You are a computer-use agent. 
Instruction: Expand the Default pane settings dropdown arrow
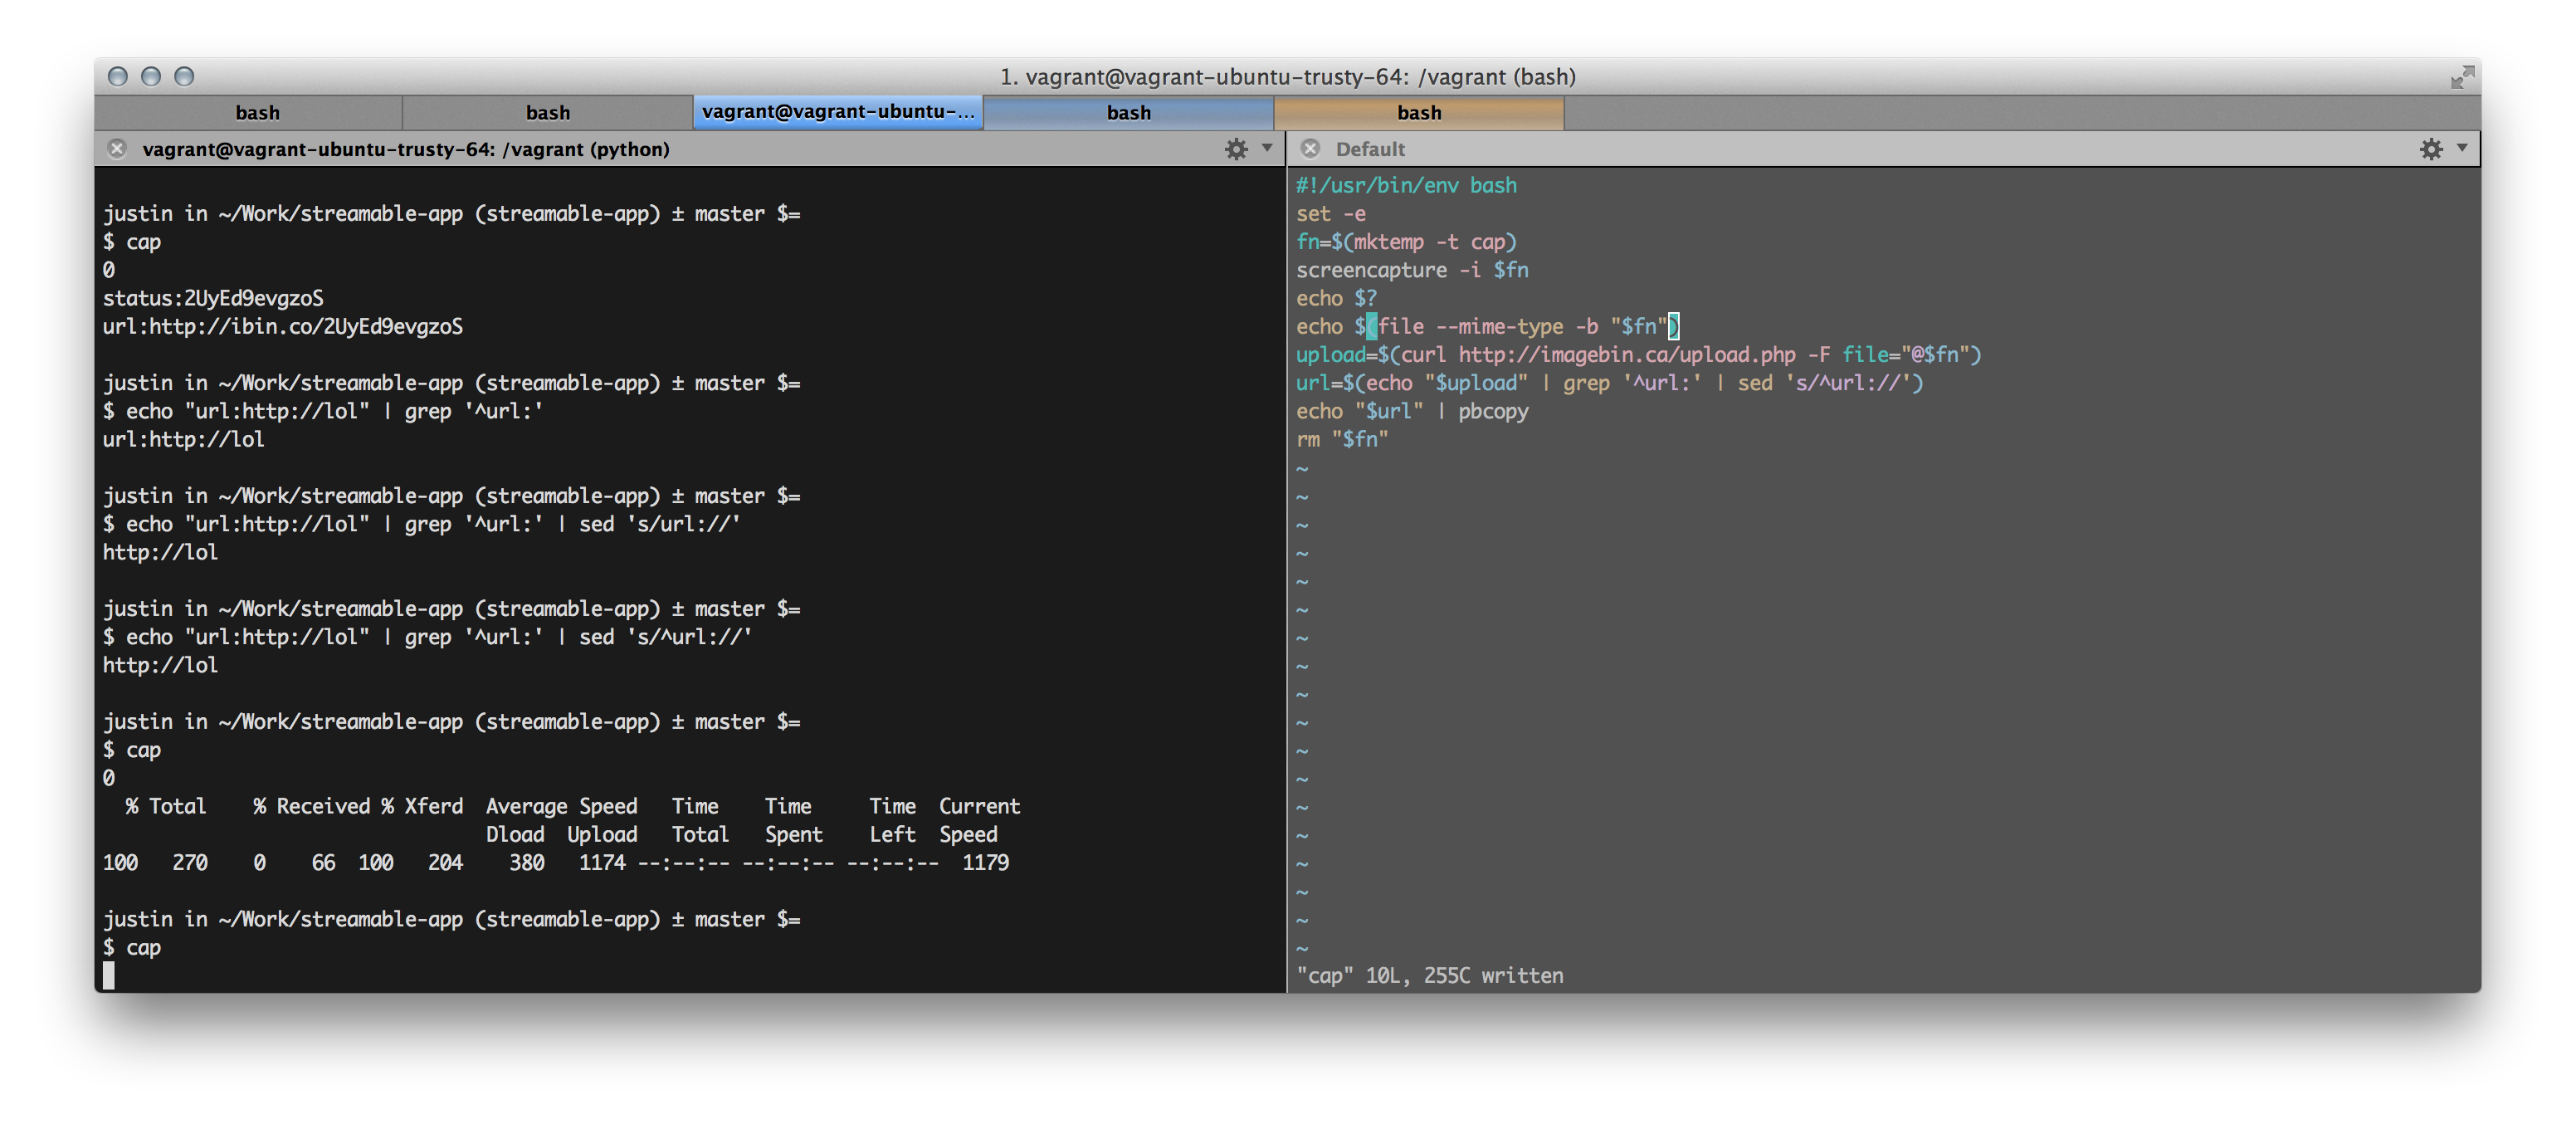pos(2462,148)
